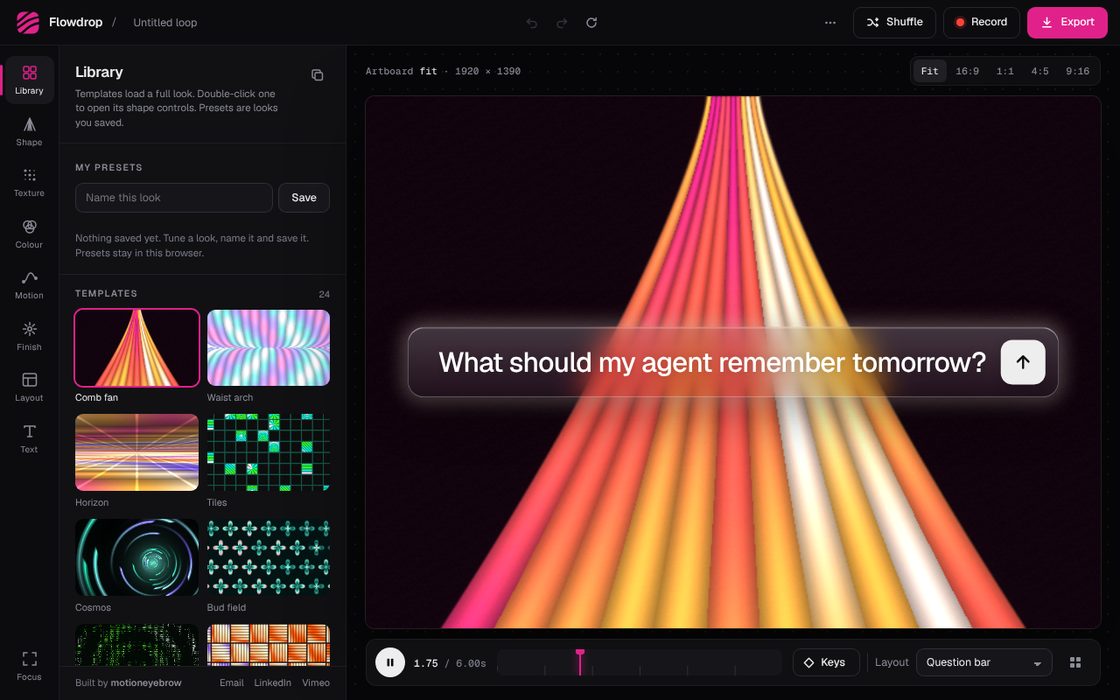
Task: Select the 16:9 aspect ratio
Action: [967, 71]
